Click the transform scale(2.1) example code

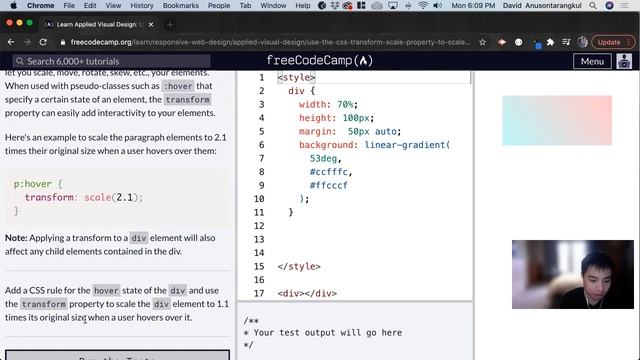coord(83,198)
